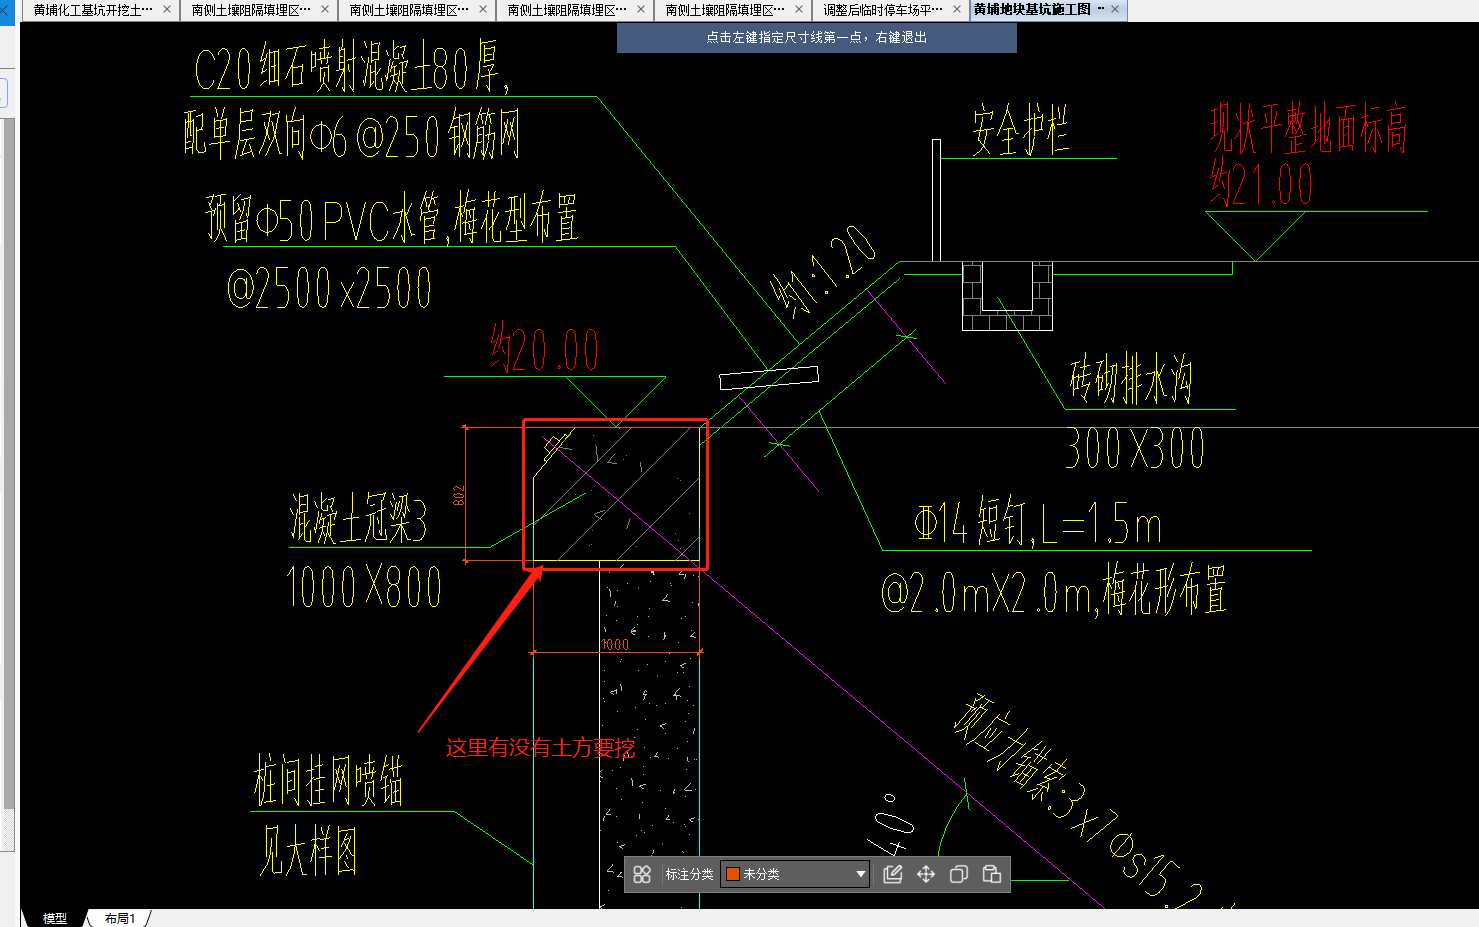Switch to the 布局1 layout tab
This screenshot has width=1479, height=927.
point(120,918)
